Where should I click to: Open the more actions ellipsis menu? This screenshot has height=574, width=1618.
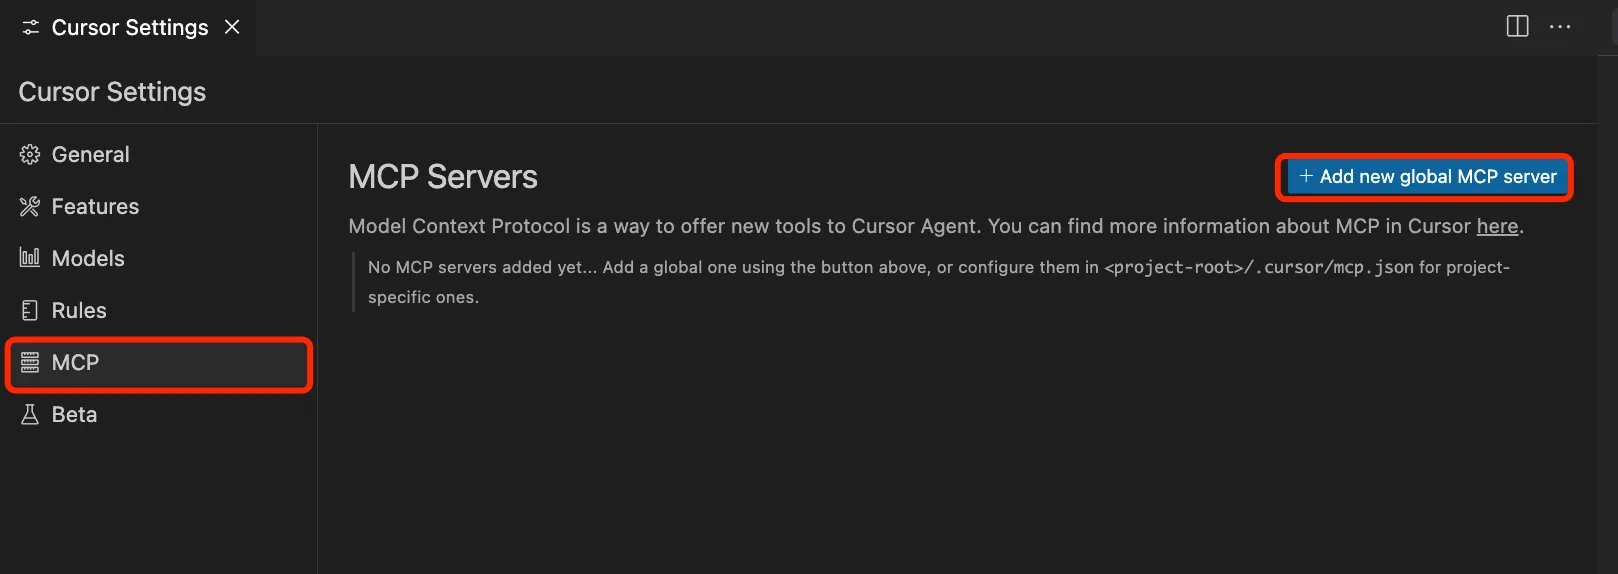(x=1560, y=27)
